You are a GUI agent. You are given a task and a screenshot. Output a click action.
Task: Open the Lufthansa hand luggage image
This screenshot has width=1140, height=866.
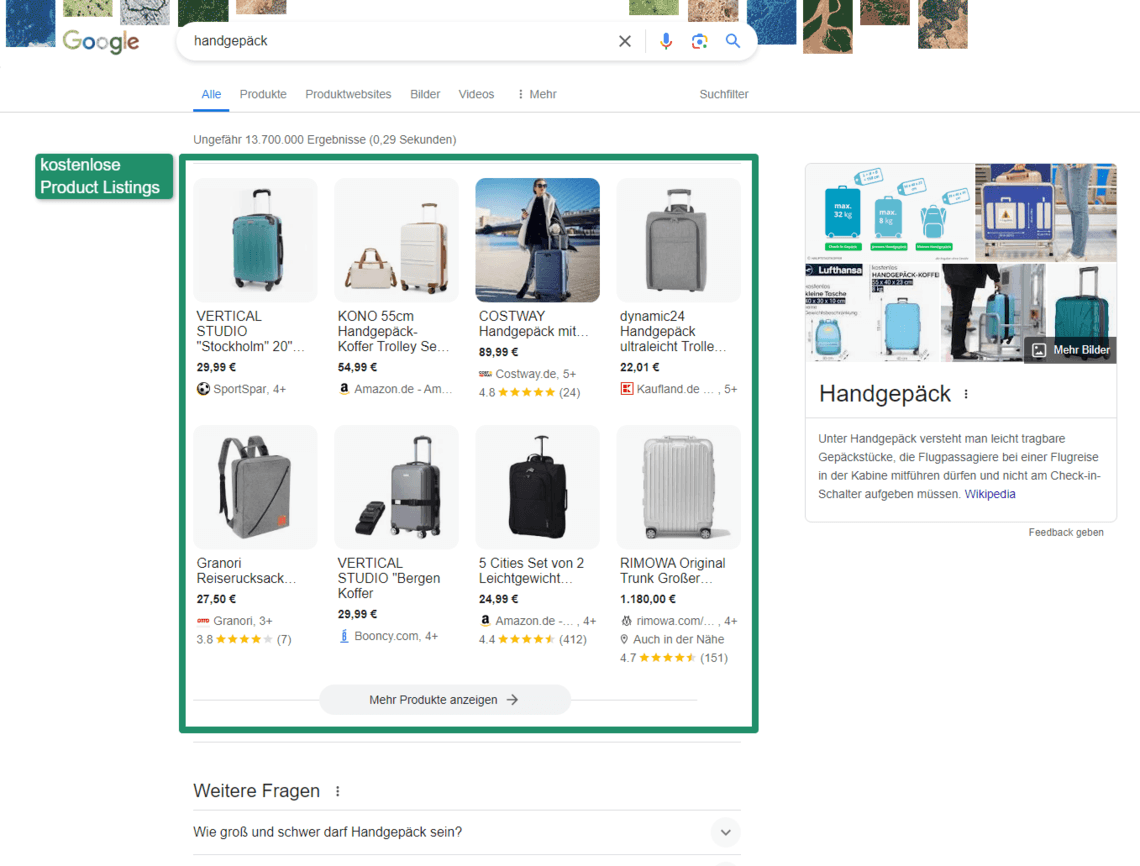tap(872, 313)
